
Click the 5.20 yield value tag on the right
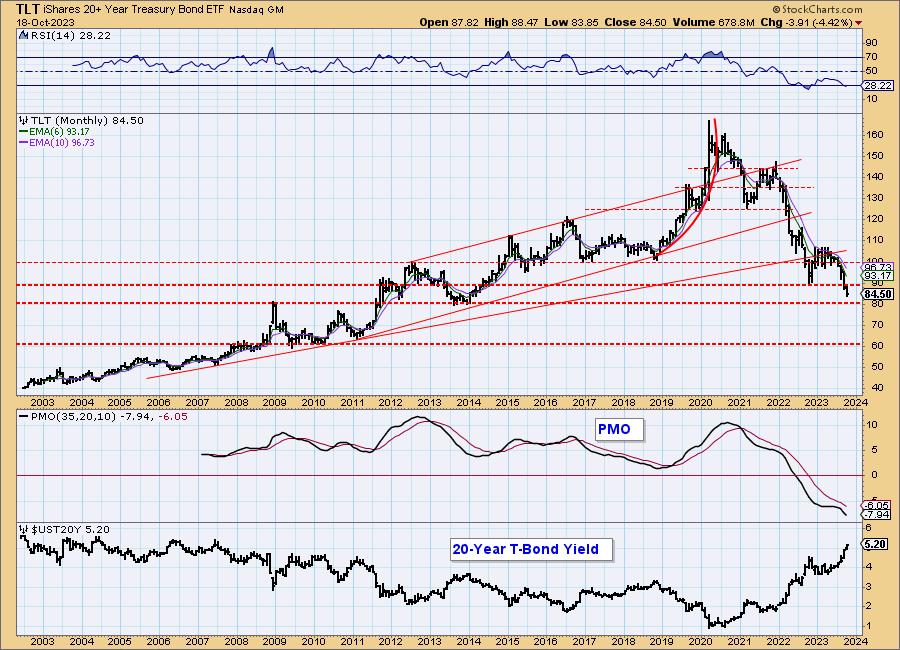click(876, 544)
